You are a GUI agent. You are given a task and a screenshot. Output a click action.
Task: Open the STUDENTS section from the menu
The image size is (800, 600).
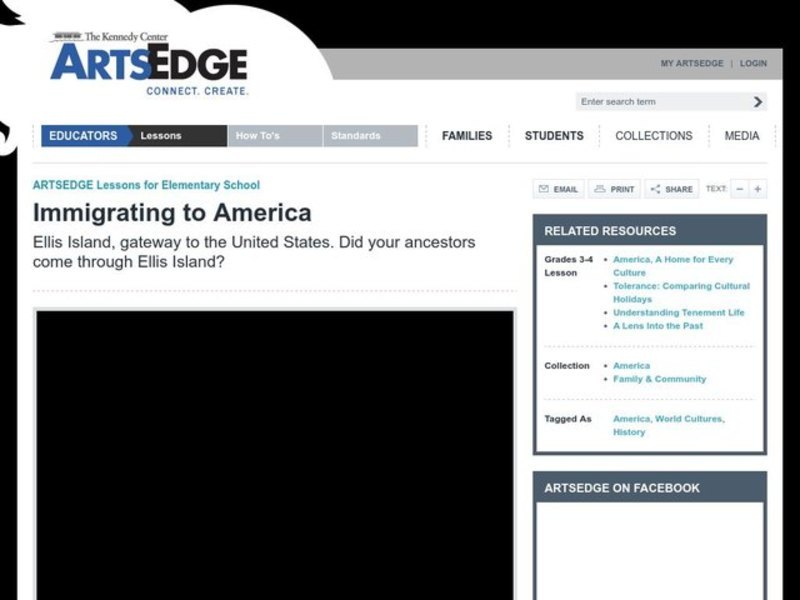pyautogui.click(x=554, y=135)
